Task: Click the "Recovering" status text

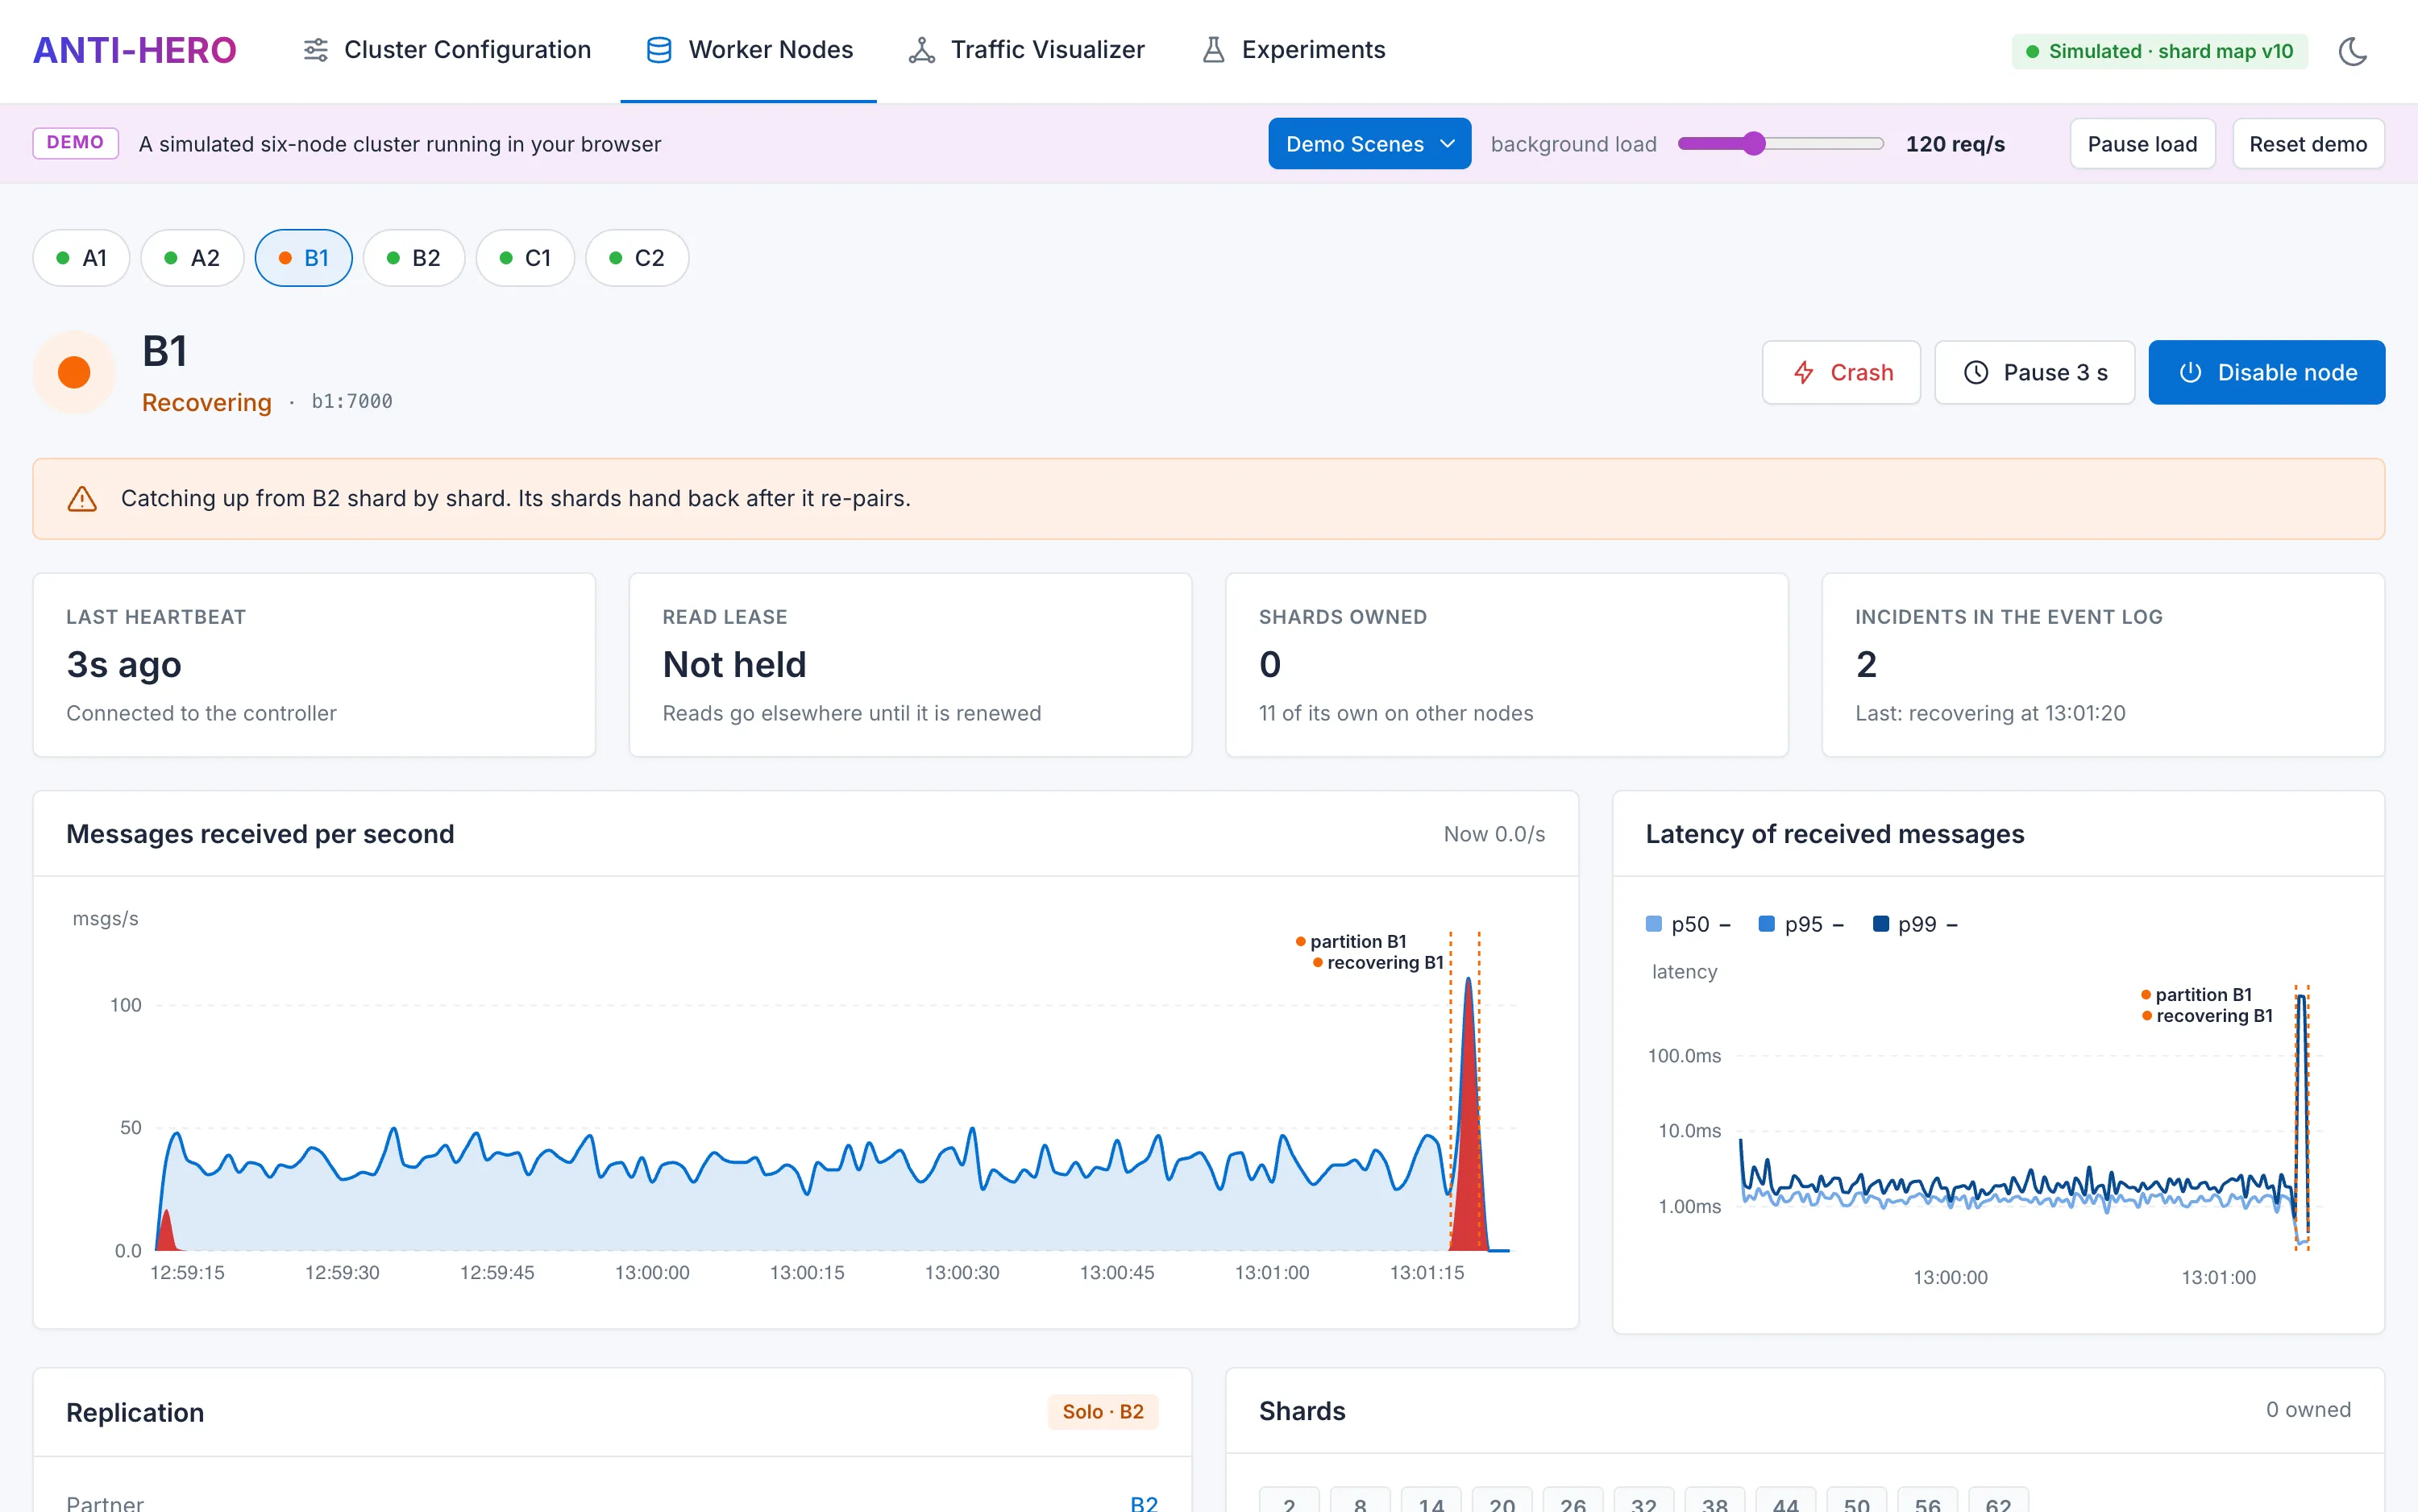Action: pos(207,402)
